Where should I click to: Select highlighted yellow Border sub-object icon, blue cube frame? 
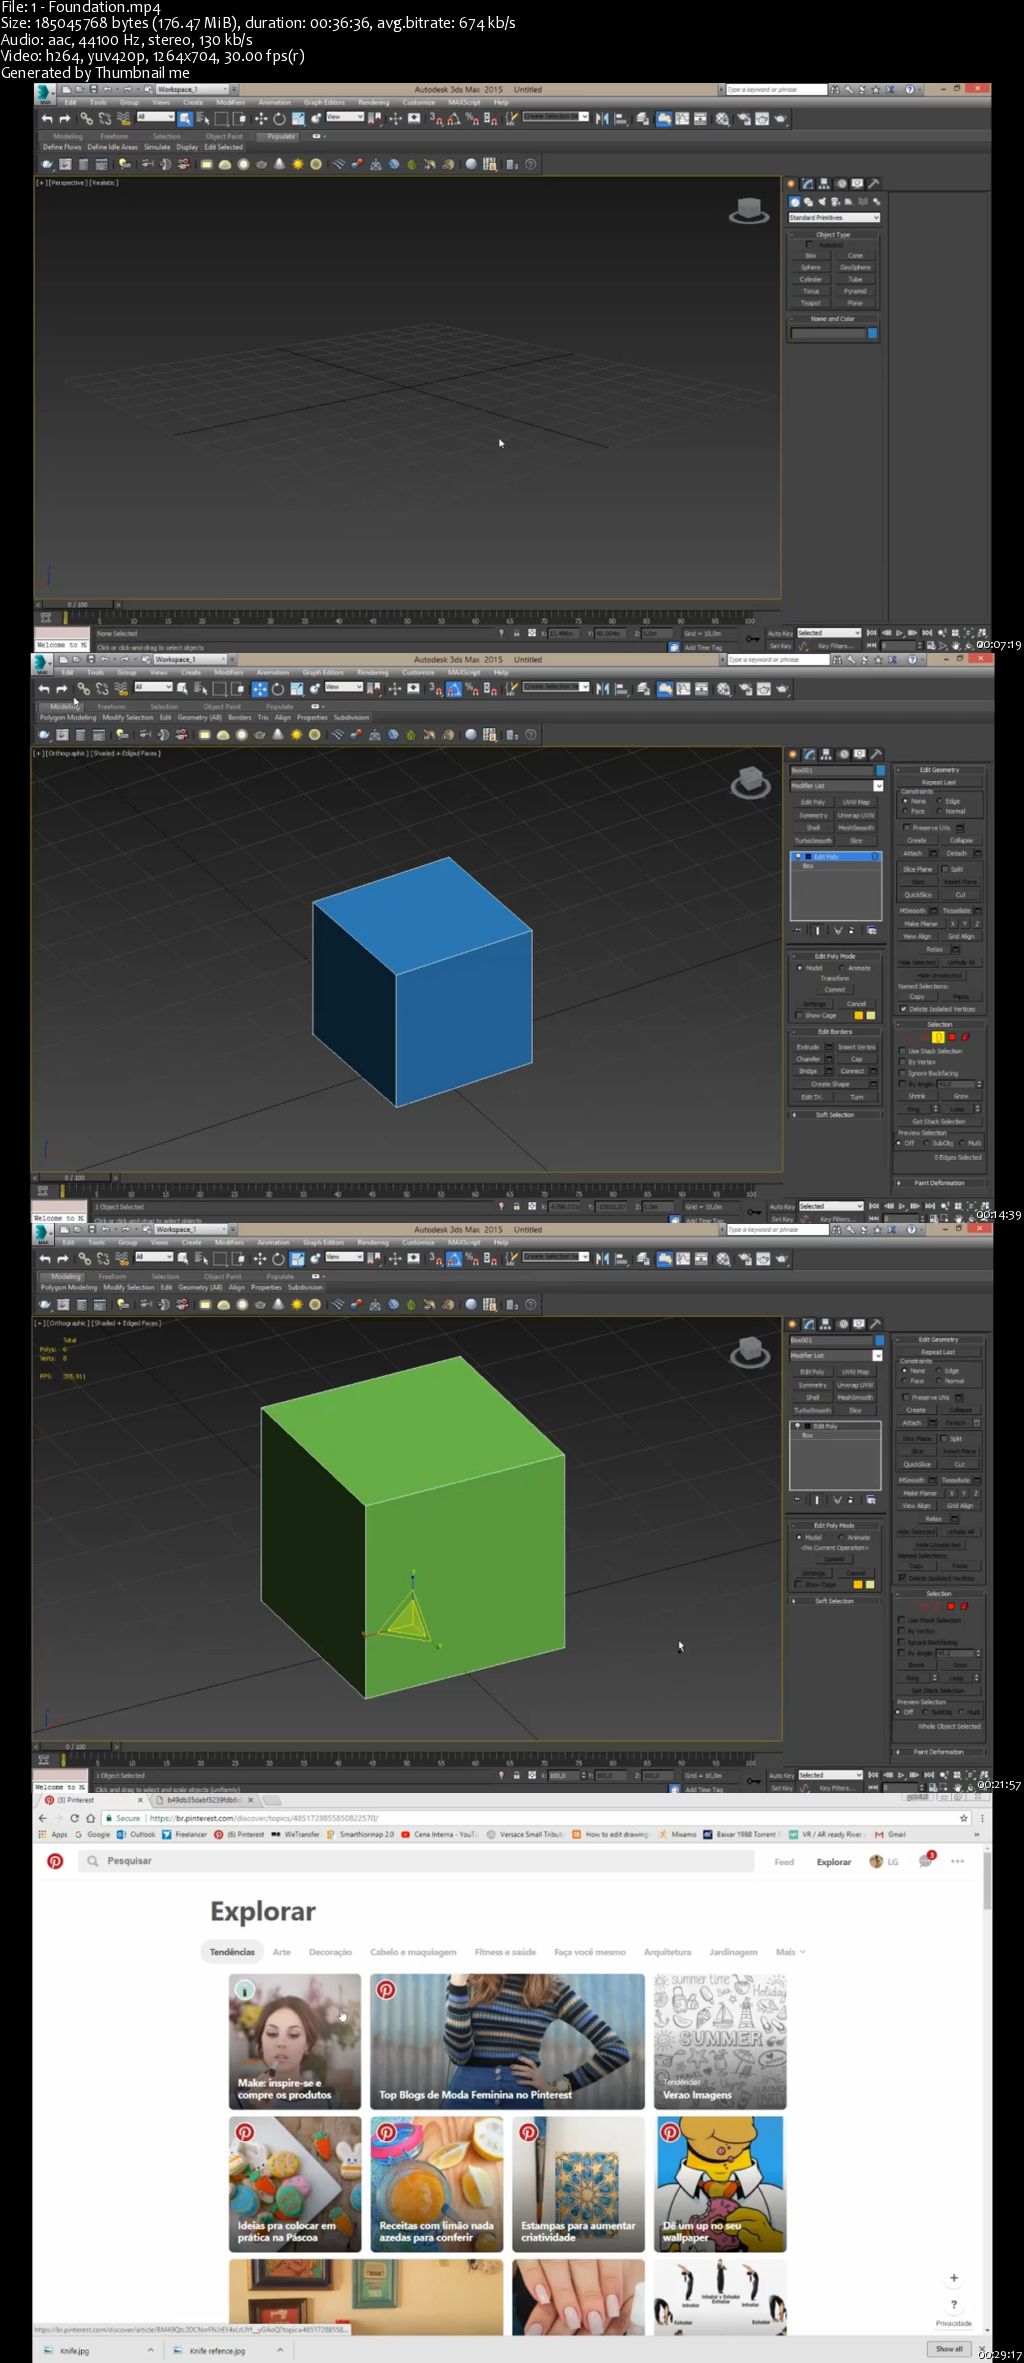tap(938, 1037)
